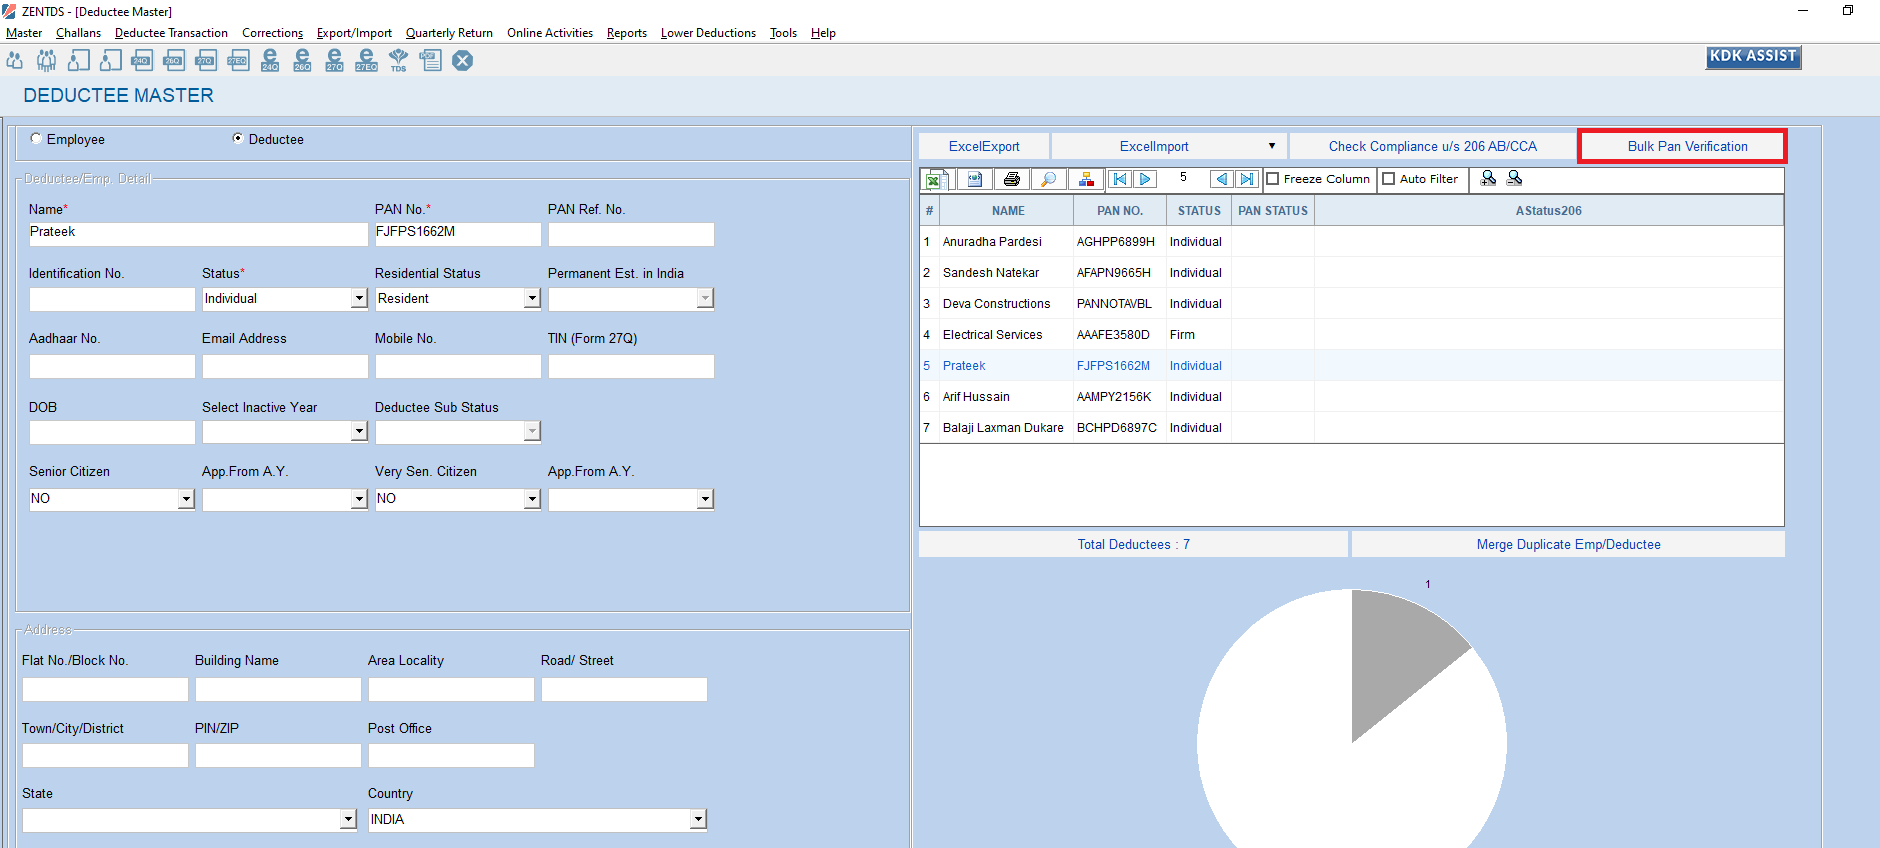The width and height of the screenshot is (1880, 848).
Task: Click the gray slice of pie chart
Action: (x=1398, y=655)
